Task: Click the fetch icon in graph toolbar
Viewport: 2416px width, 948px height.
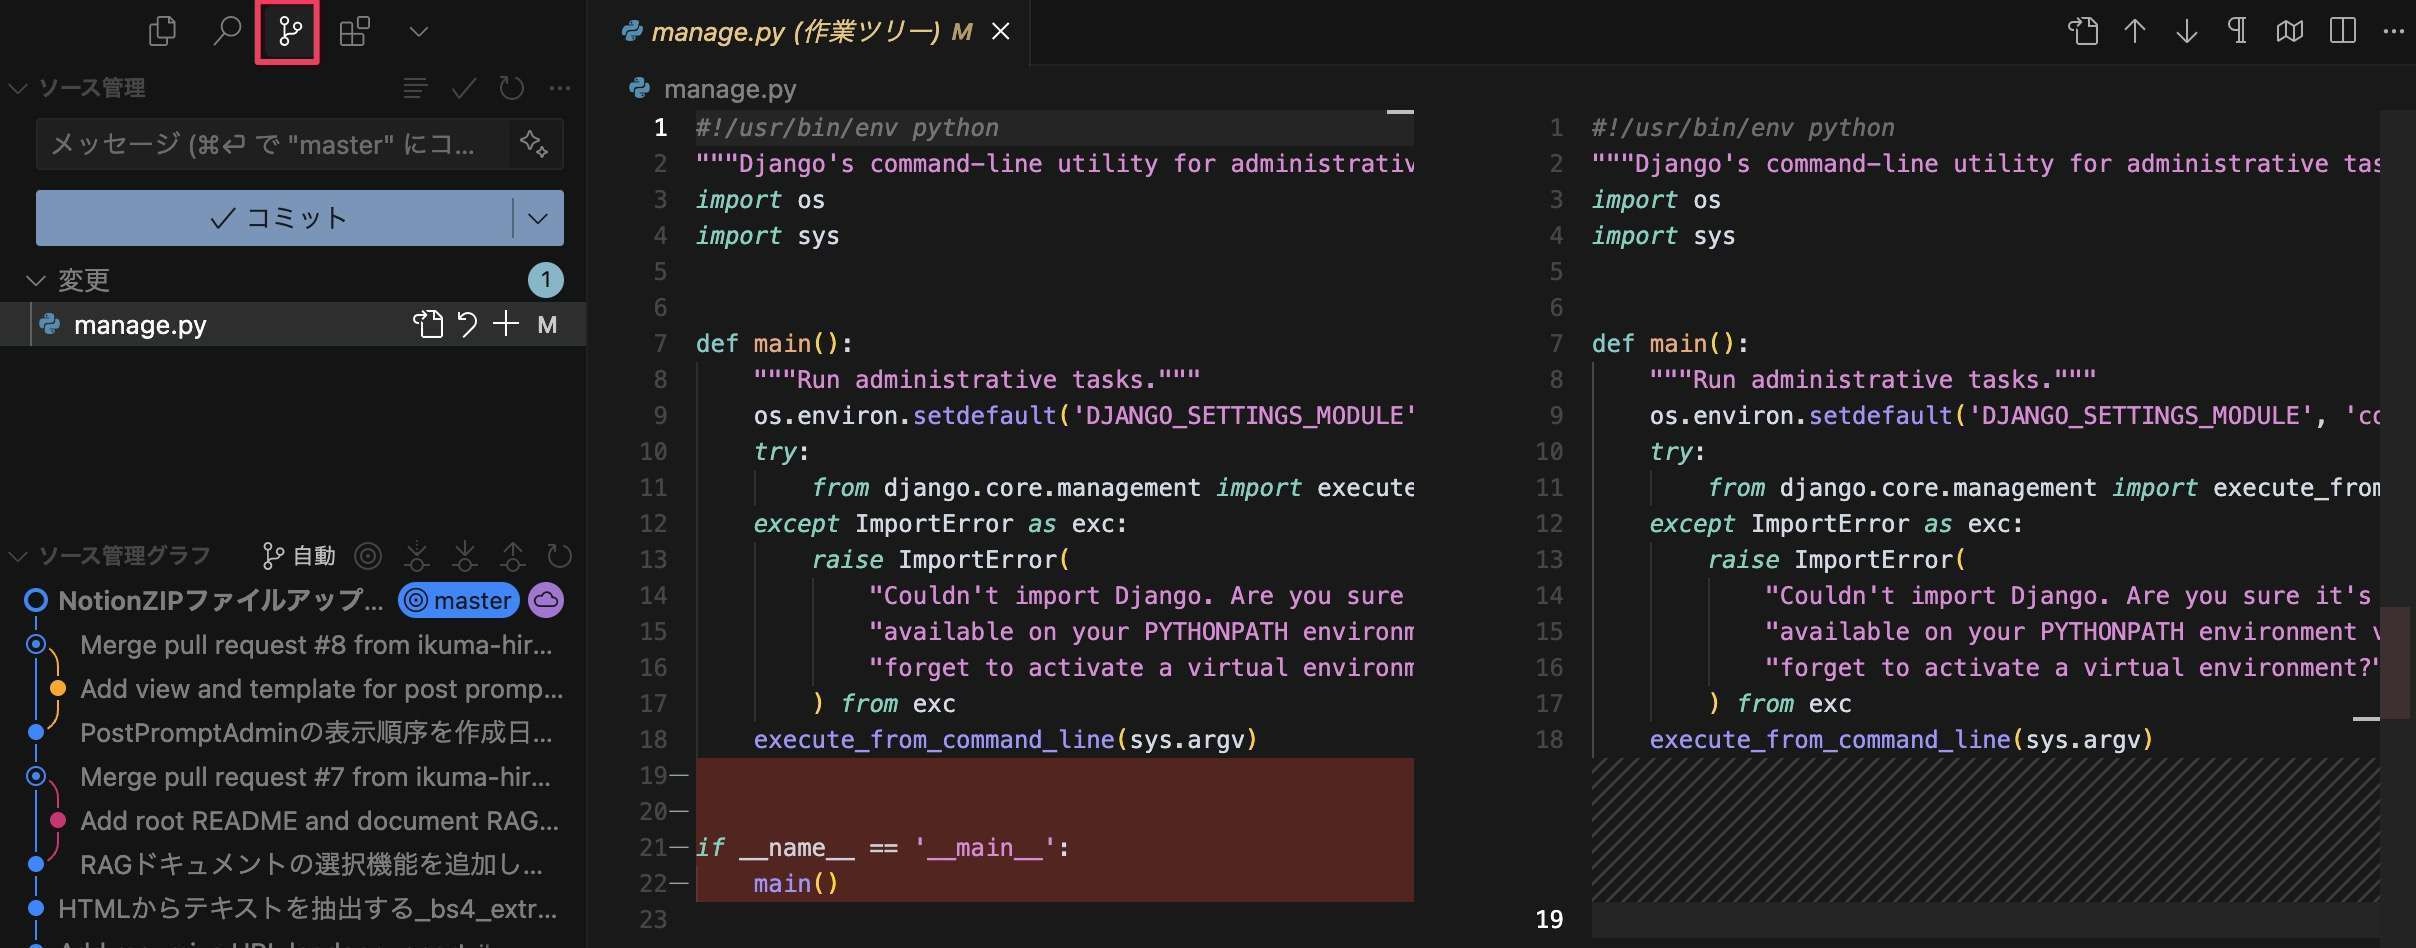Action: (417, 556)
